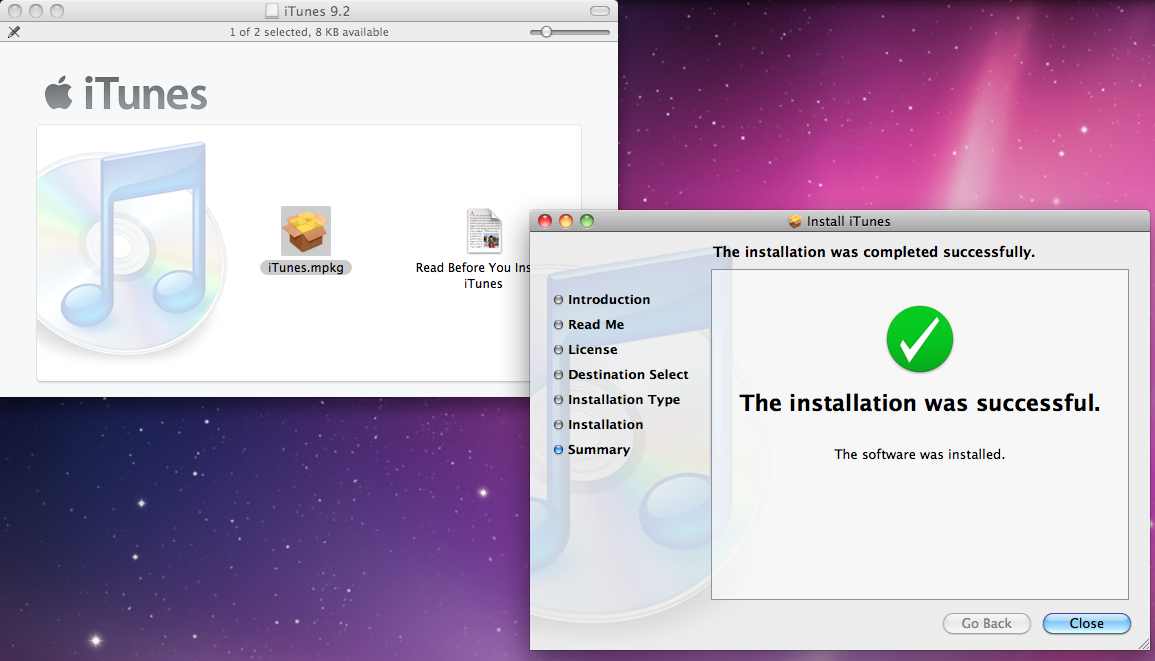Click the Apple iTunes logo in disk image
This screenshot has height=661, width=1155.
[x=126, y=94]
